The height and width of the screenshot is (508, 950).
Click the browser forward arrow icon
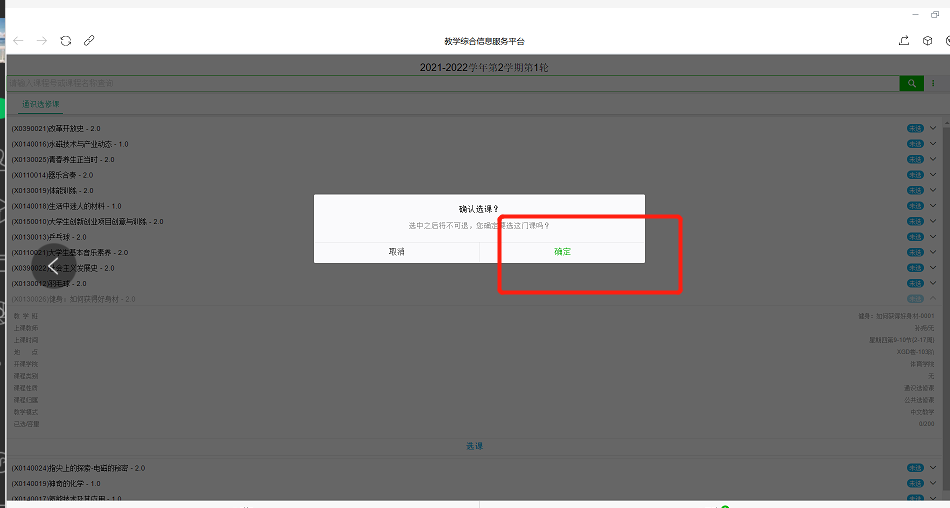pyautogui.click(x=42, y=41)
